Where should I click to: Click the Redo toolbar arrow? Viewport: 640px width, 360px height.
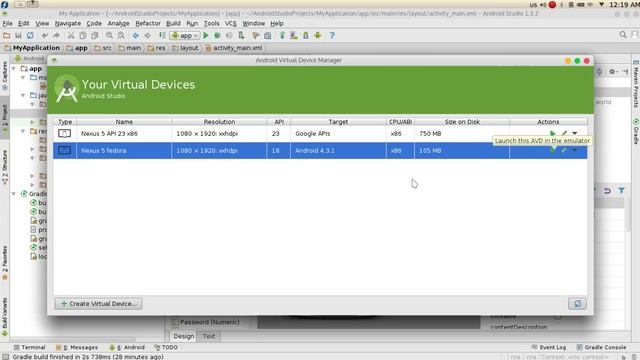pyautogui.click(x=56, y=36)
